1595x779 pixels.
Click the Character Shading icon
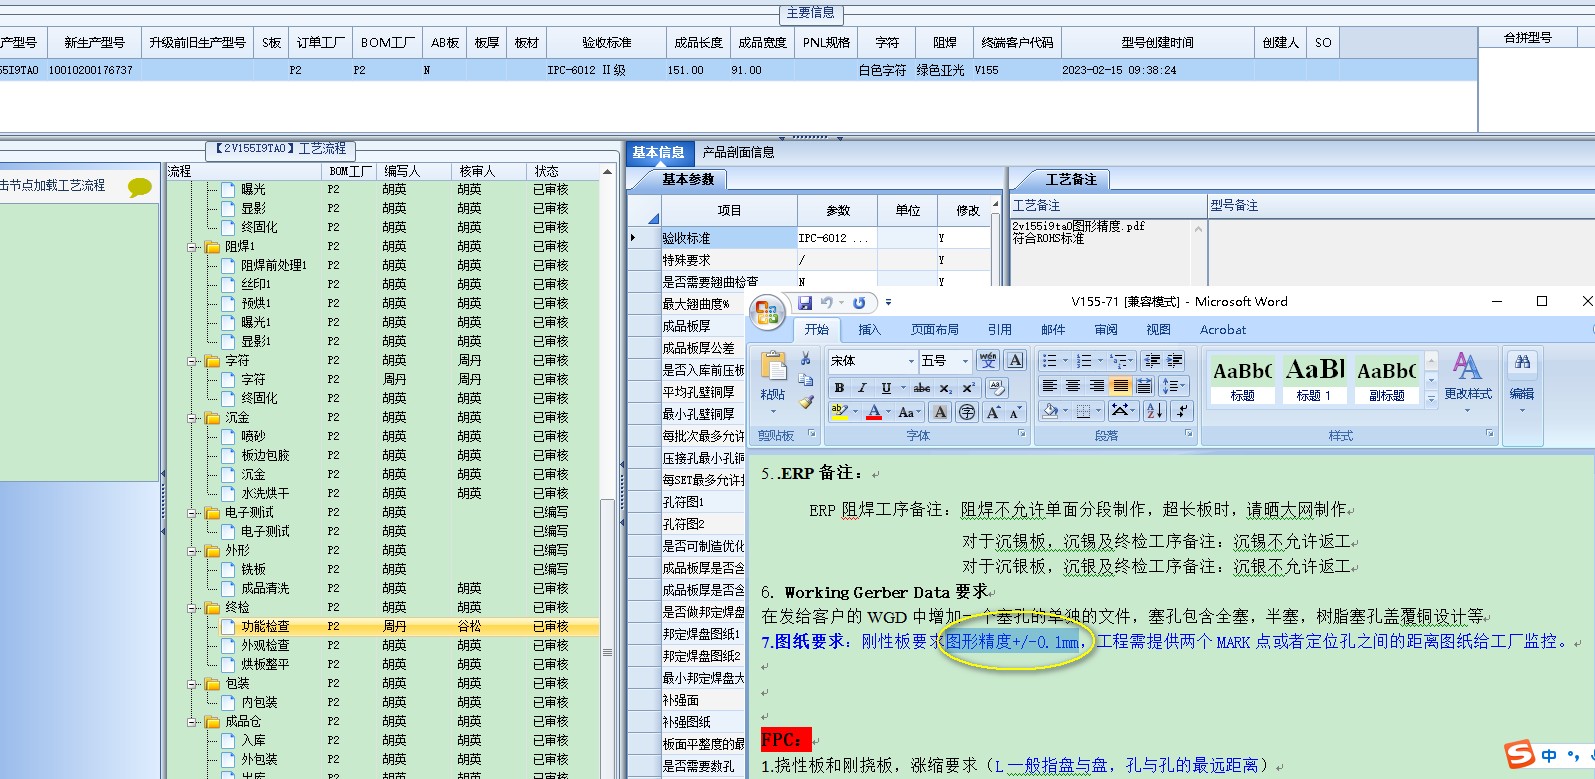pyautogui.click(x=940, y=412)
